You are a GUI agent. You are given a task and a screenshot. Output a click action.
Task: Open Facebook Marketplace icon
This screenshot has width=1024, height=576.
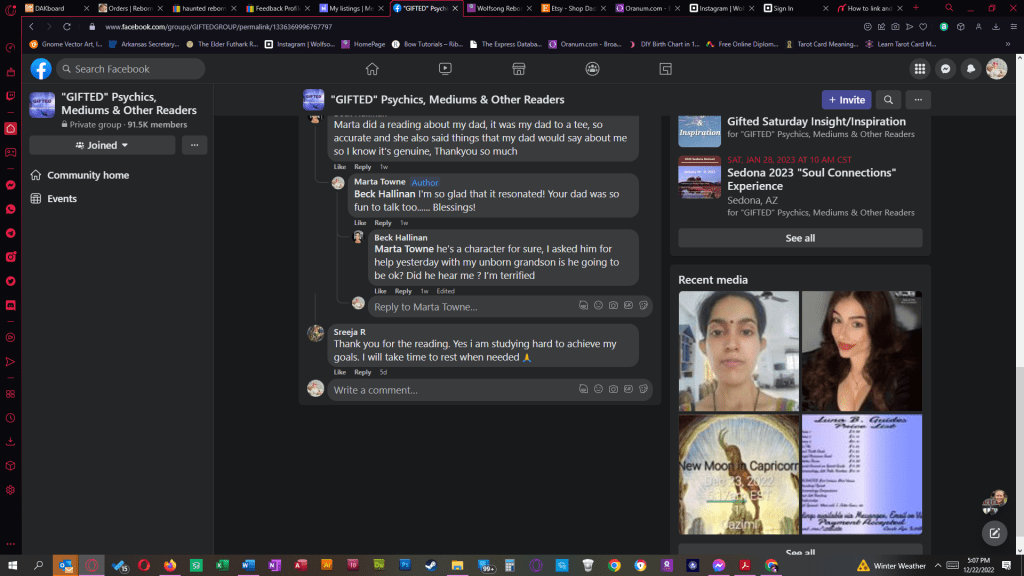tap(518, 69)
